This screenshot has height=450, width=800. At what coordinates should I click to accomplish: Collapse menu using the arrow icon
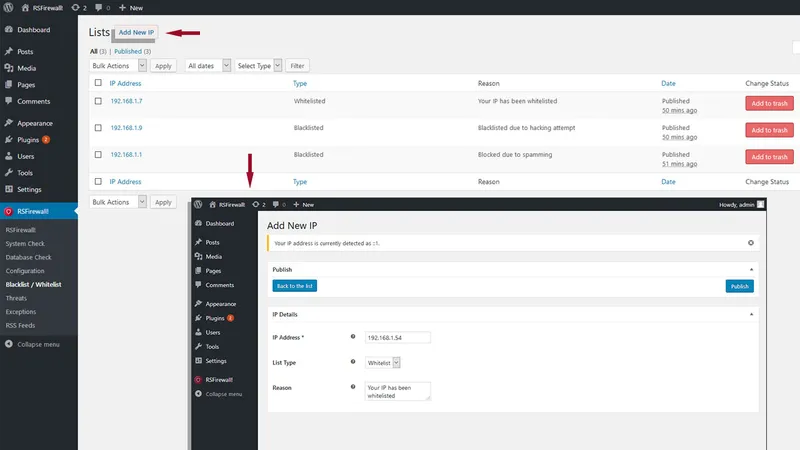(x=9, y=344)
